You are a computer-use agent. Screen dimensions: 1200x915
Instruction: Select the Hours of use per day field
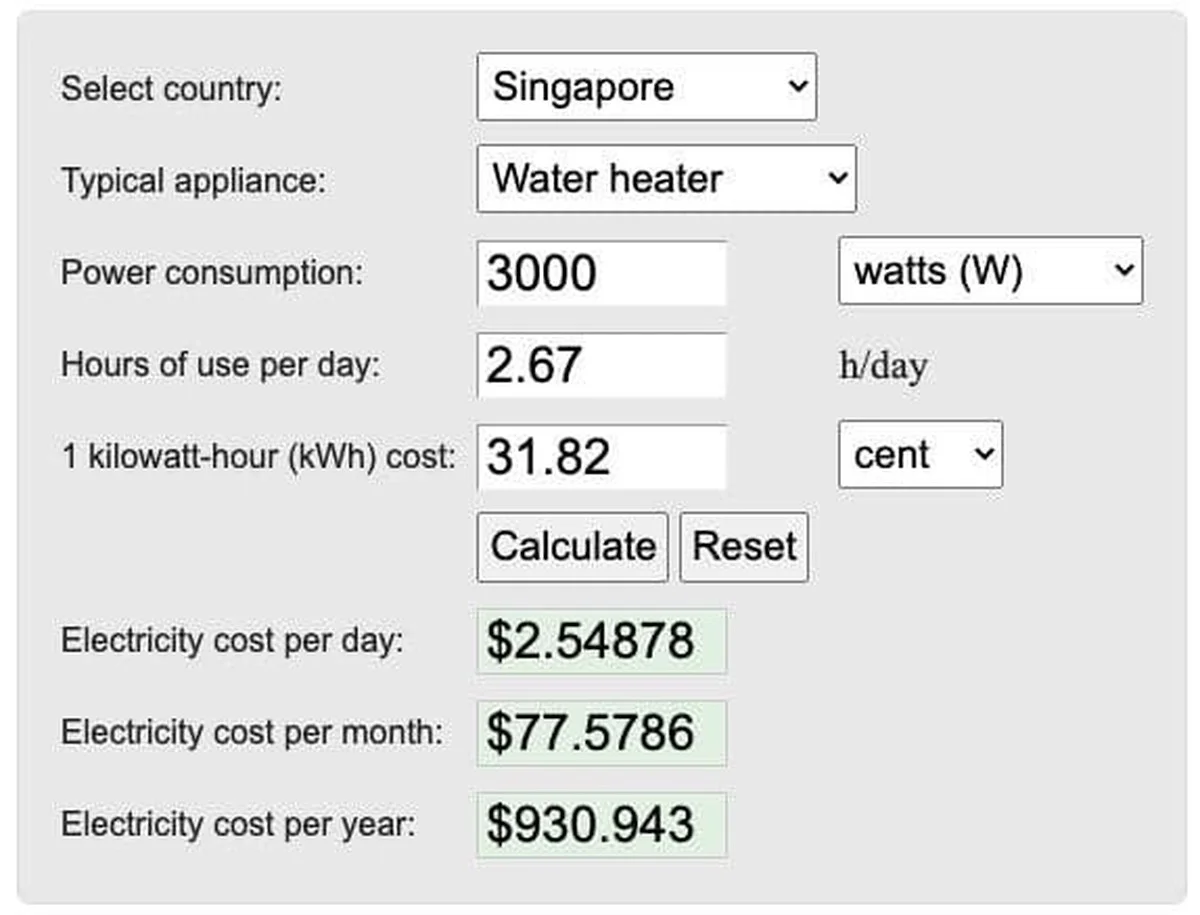[x=600, y=364]
